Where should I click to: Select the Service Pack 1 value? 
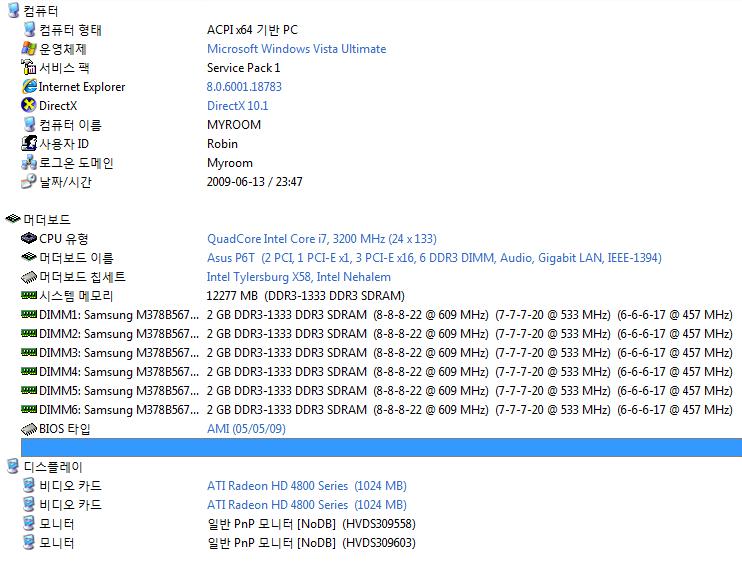tap(243, 68)
